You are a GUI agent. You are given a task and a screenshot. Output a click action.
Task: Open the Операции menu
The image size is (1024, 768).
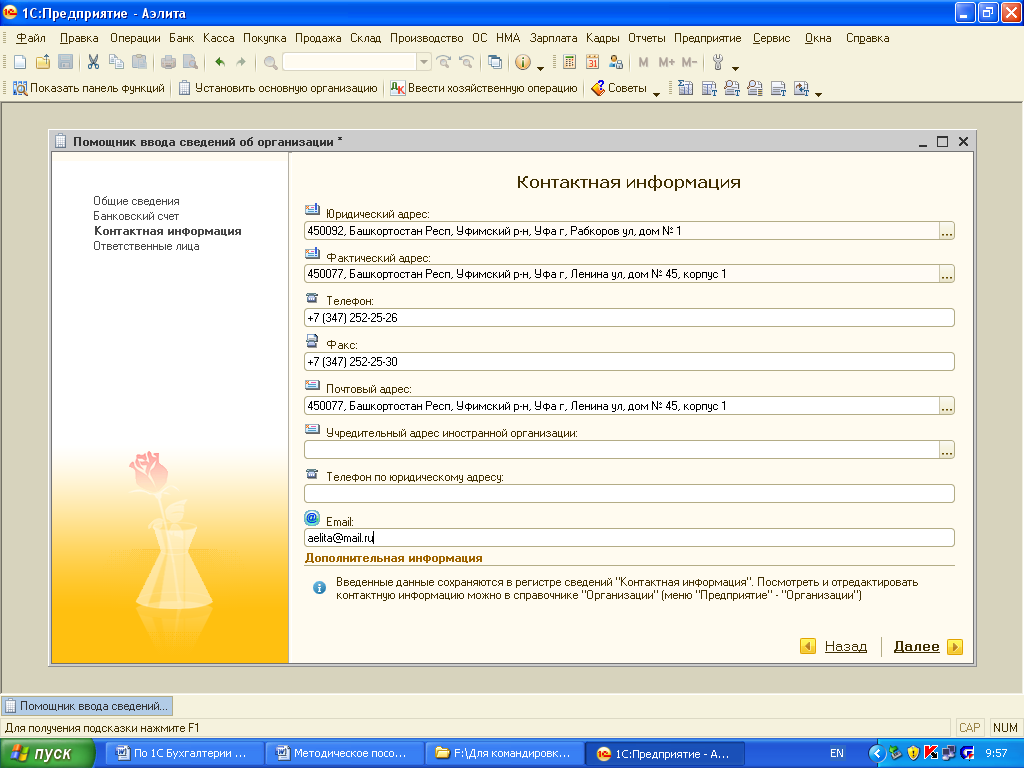click(135, 38)
